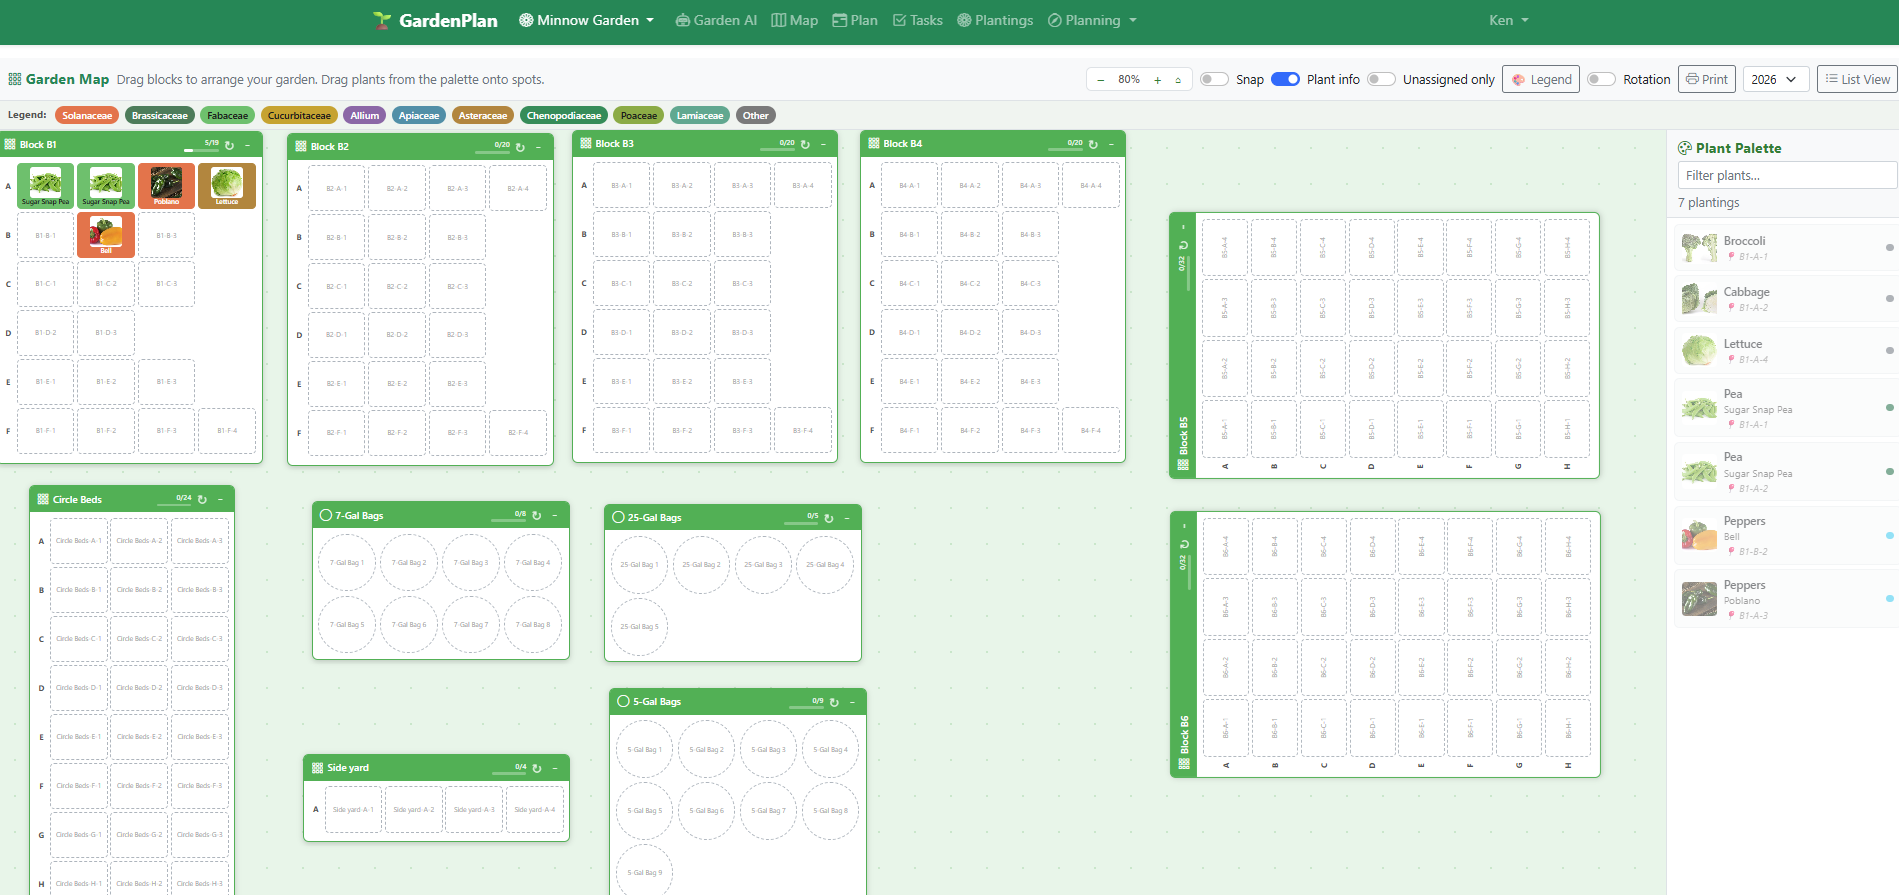Click the 25-Gal Bags reload icon
Screen dimensions: 1899x895
coord(828,518)
